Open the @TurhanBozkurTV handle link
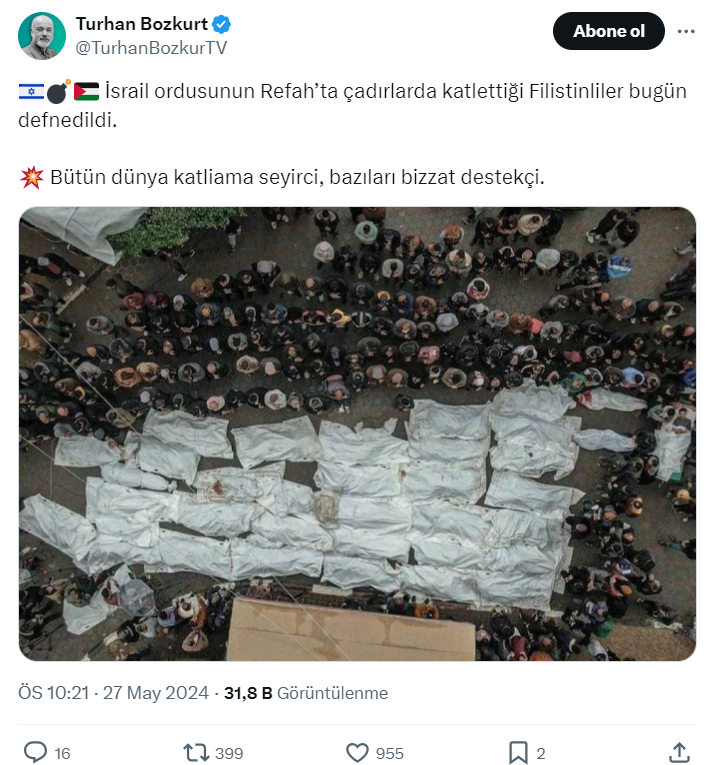The image size is (711, 765). (151, 47)
